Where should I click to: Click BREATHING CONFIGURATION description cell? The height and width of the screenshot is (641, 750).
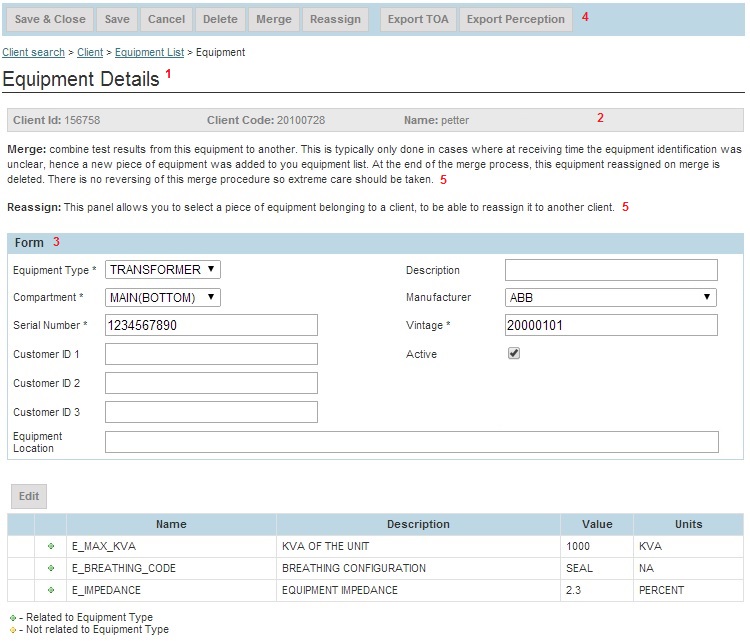[x=418, y=568]
